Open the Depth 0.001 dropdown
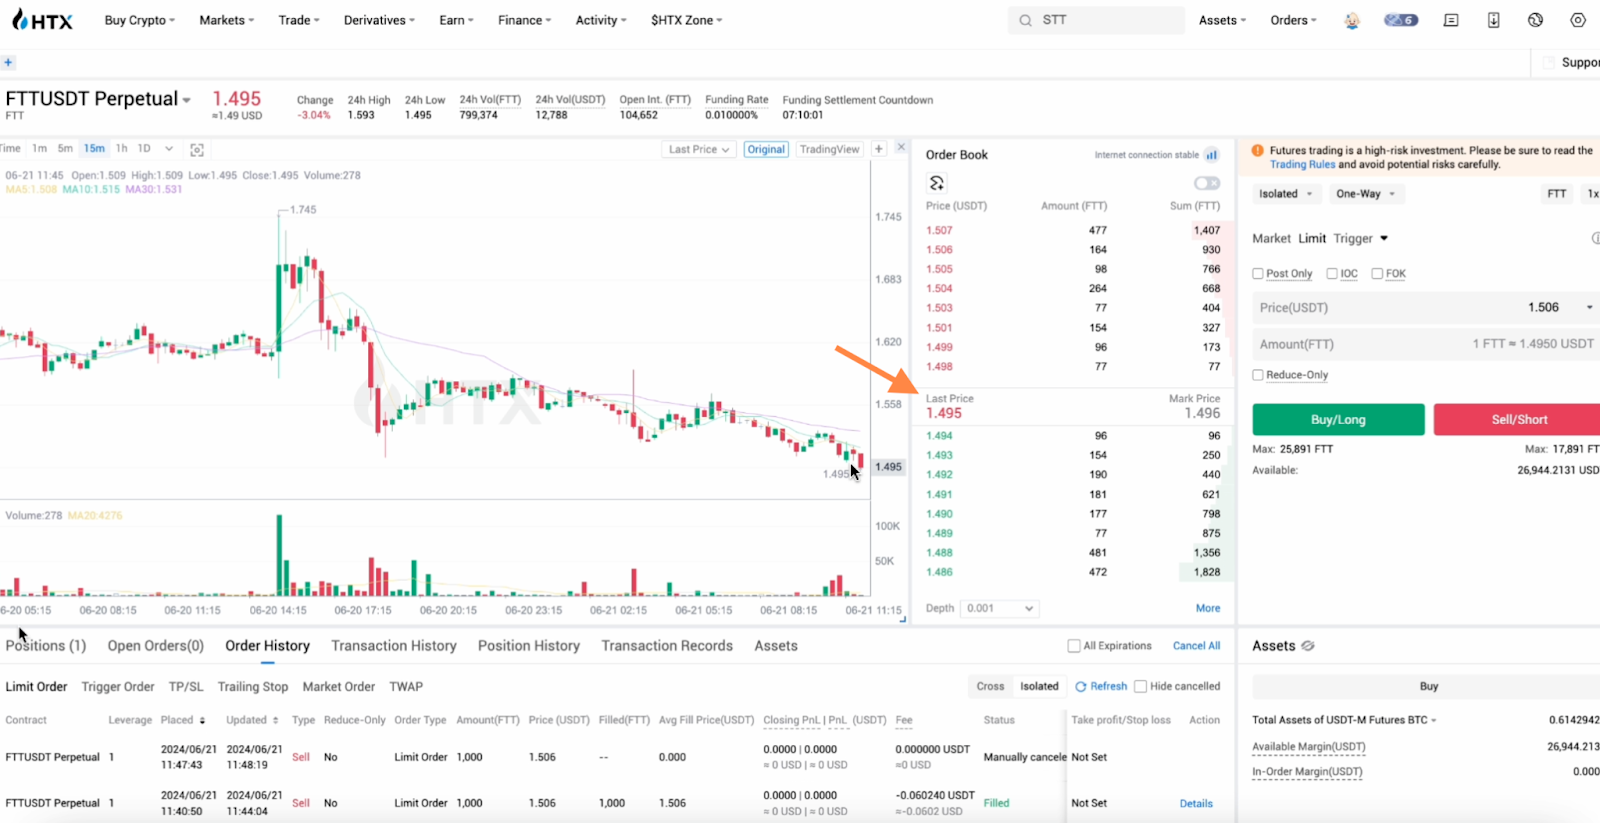 tap(999, 608)
